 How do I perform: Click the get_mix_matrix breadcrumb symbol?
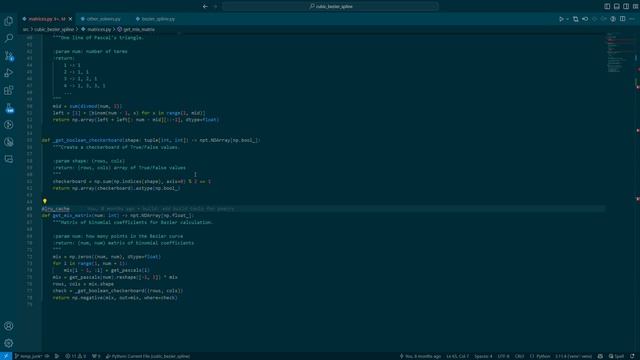click(136, 29)
